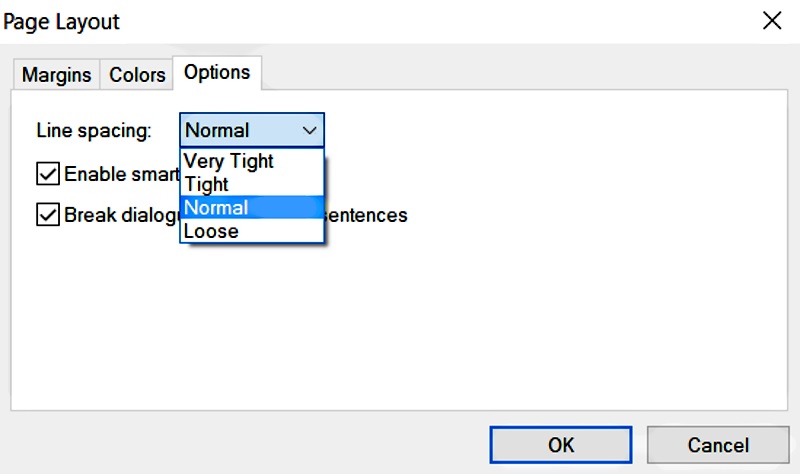Choose Very Tight line spacing

(x=229, y=161)
